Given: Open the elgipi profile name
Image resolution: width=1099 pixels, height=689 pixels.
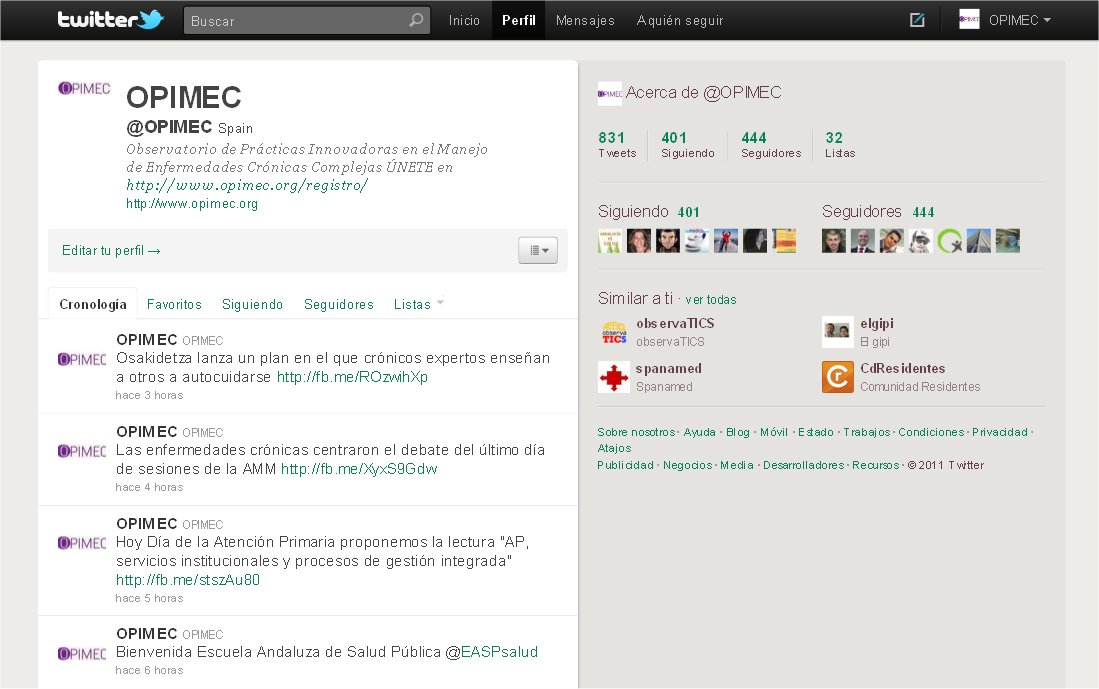Looking at the screenshot, I should pos(877,323).
